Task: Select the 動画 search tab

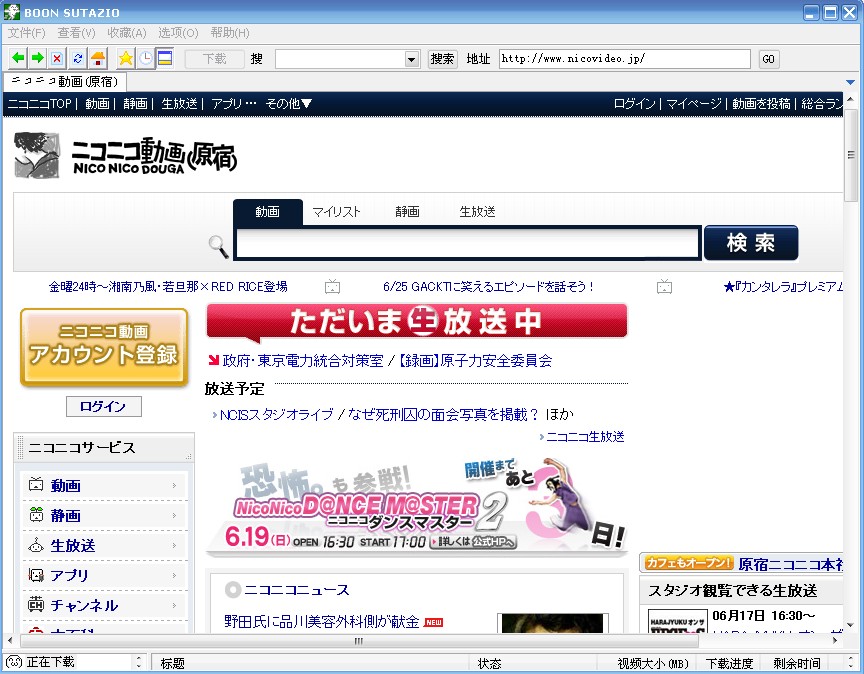Action: tap(268, 212)
